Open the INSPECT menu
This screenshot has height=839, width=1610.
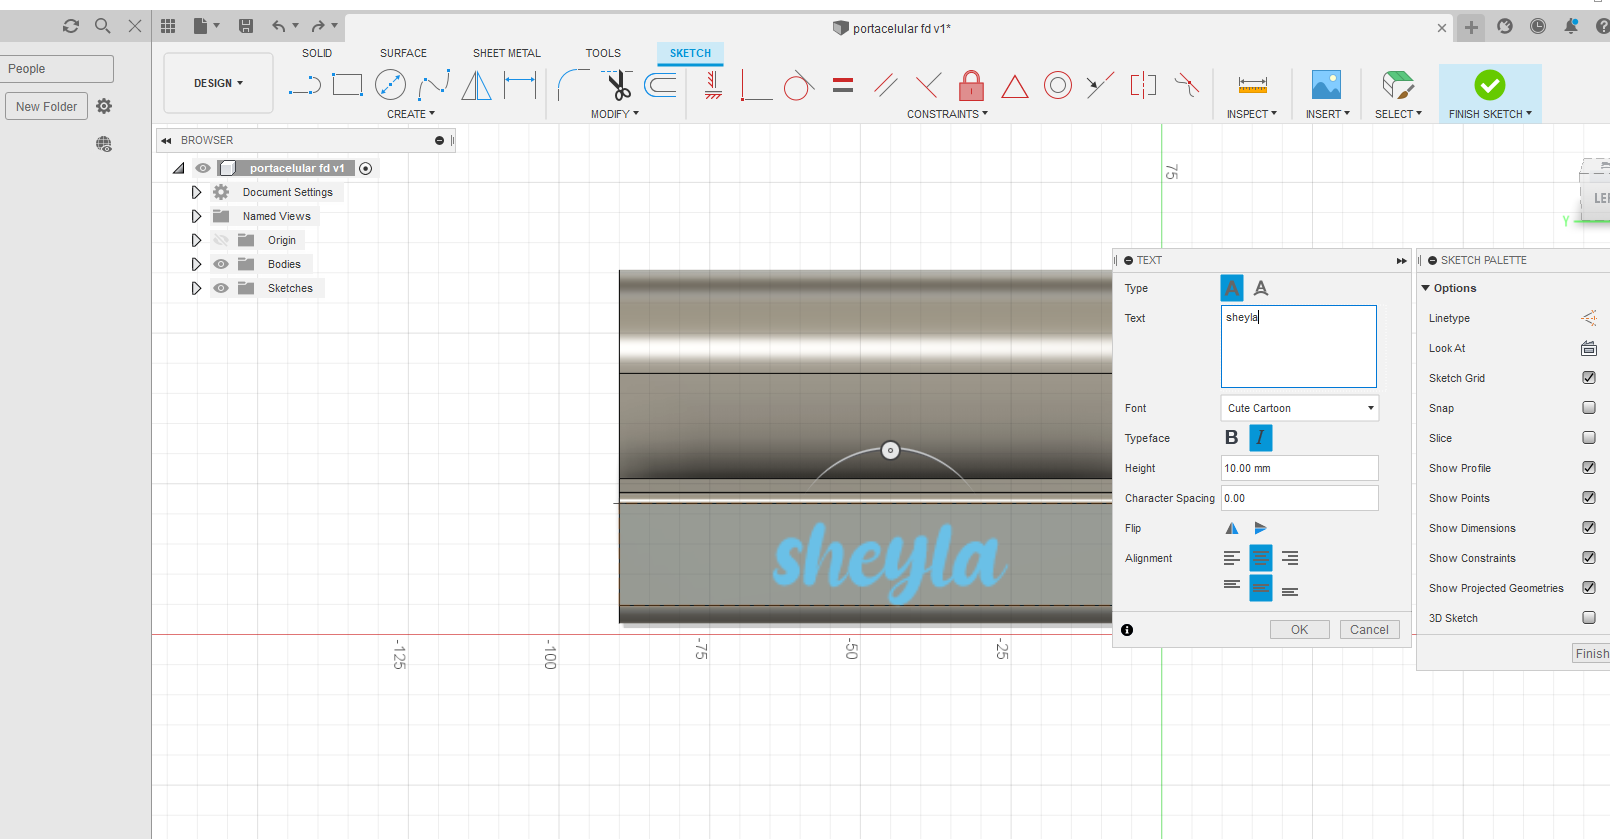coord(1252,114)
